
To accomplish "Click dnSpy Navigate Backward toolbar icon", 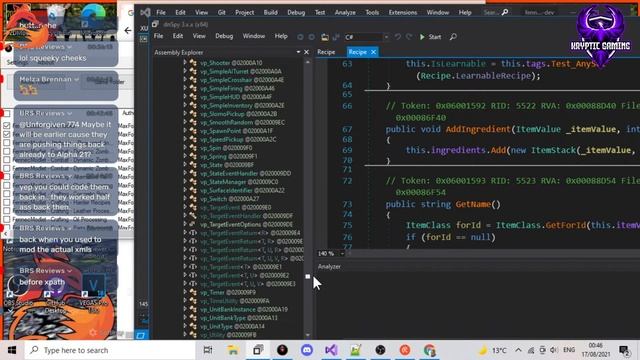I will pos(300,37).
